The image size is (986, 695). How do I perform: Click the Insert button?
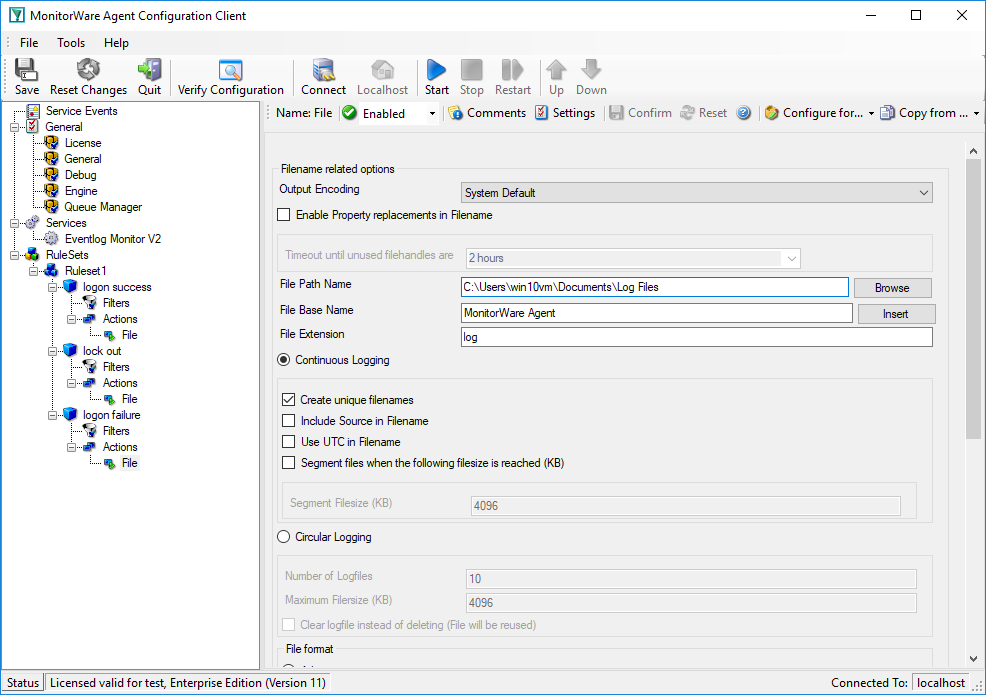[896, 314]
